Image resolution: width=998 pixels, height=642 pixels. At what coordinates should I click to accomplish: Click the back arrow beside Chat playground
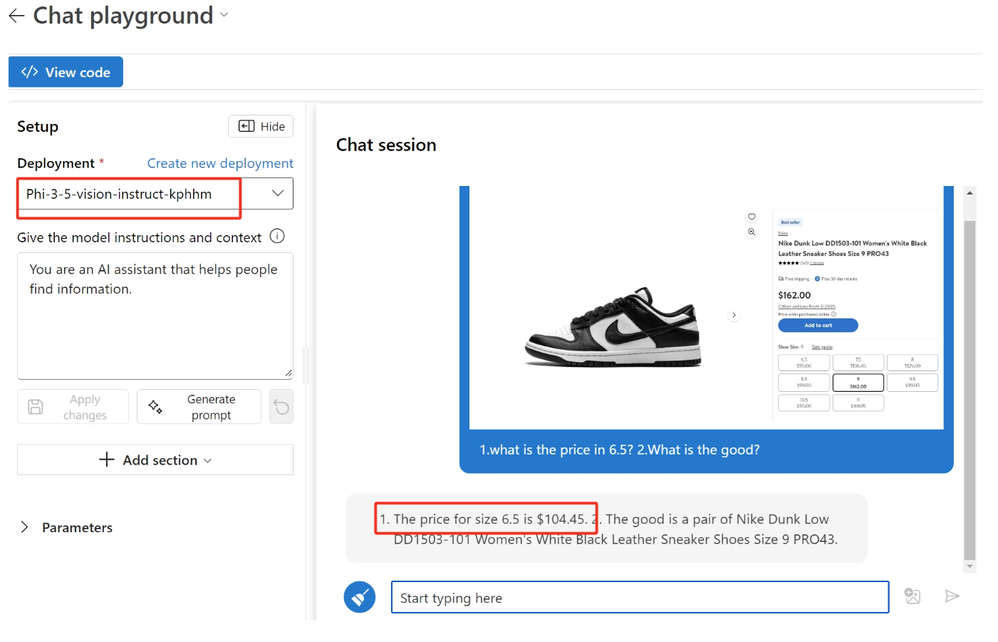(x=16, y=16)
